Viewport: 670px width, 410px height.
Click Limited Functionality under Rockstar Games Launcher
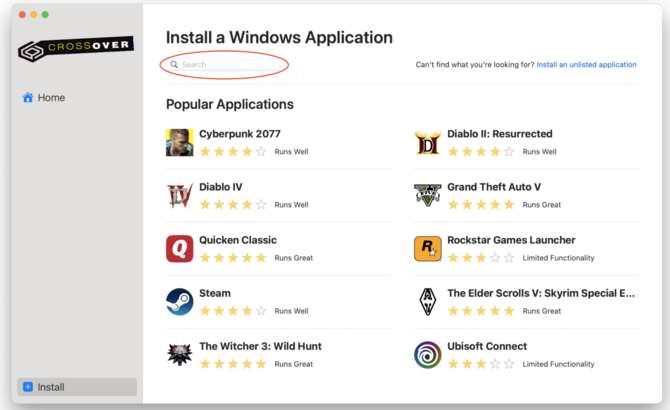(558, 258)
